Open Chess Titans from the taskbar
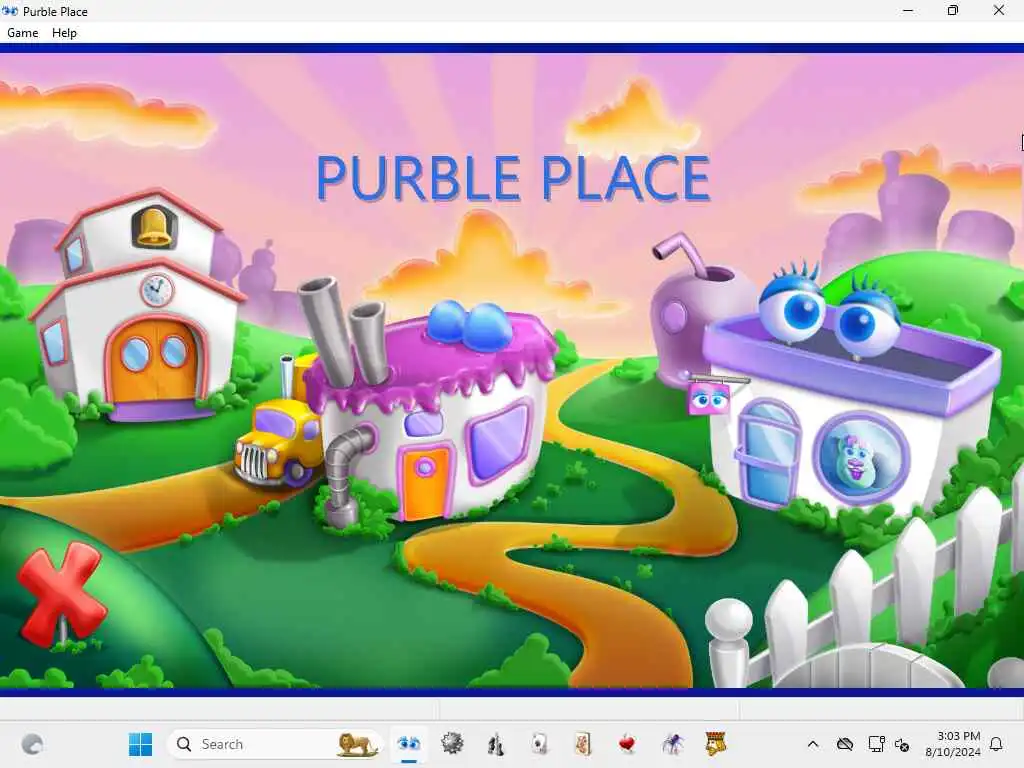This screenshot has height=768, width=1024. coord(496,744)
